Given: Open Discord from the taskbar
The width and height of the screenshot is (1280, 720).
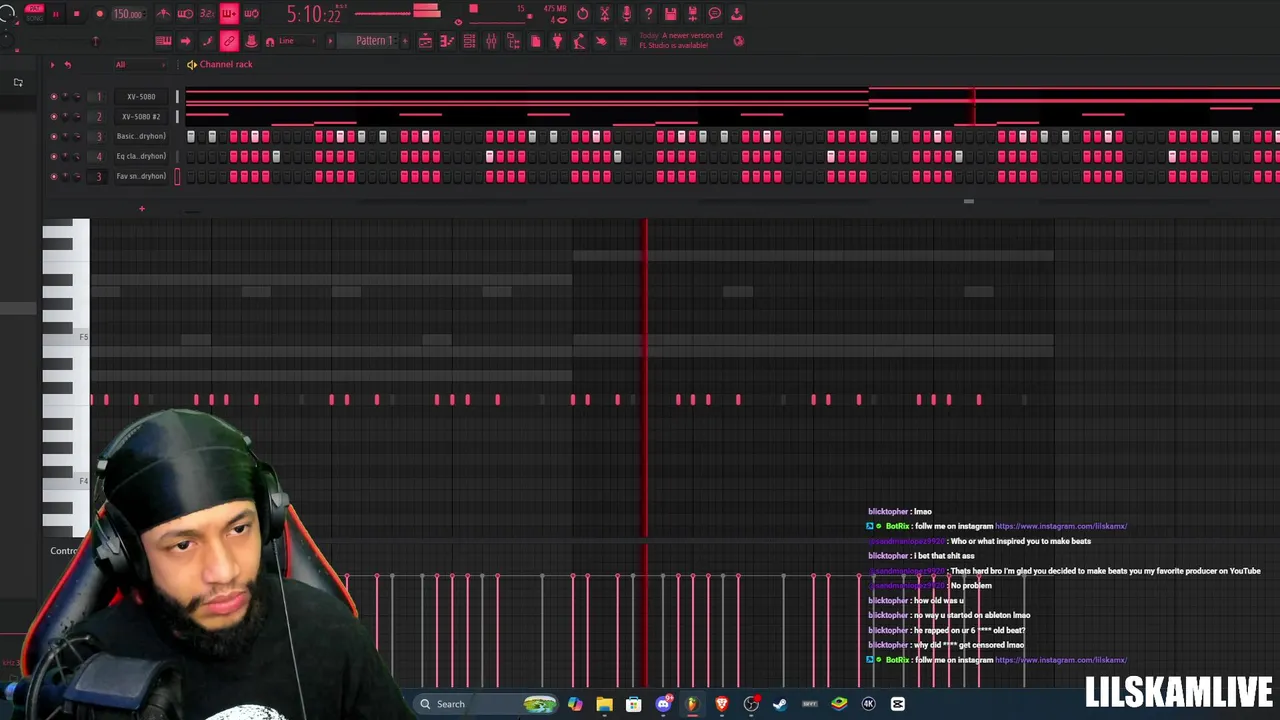Looking at the screenshot, I should [x=663, y=704].
